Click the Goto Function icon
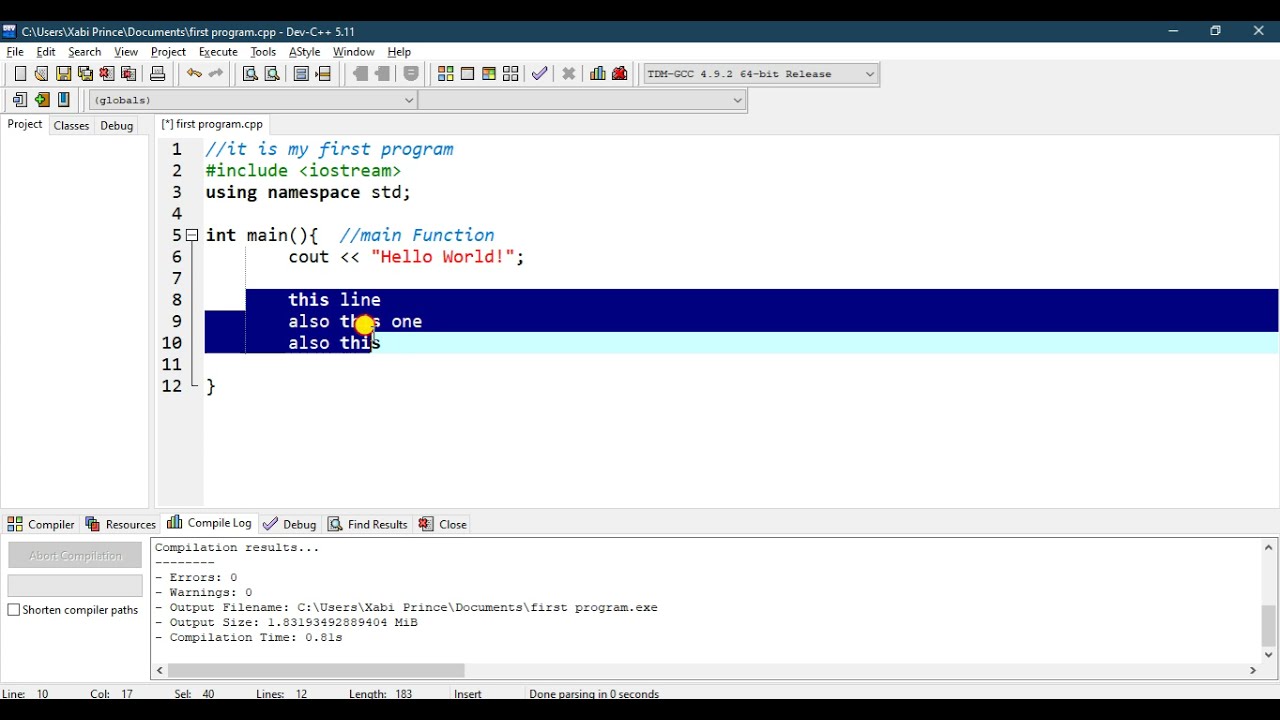Viewport: 1280px width, 720px height. click(x=301, y=73)
